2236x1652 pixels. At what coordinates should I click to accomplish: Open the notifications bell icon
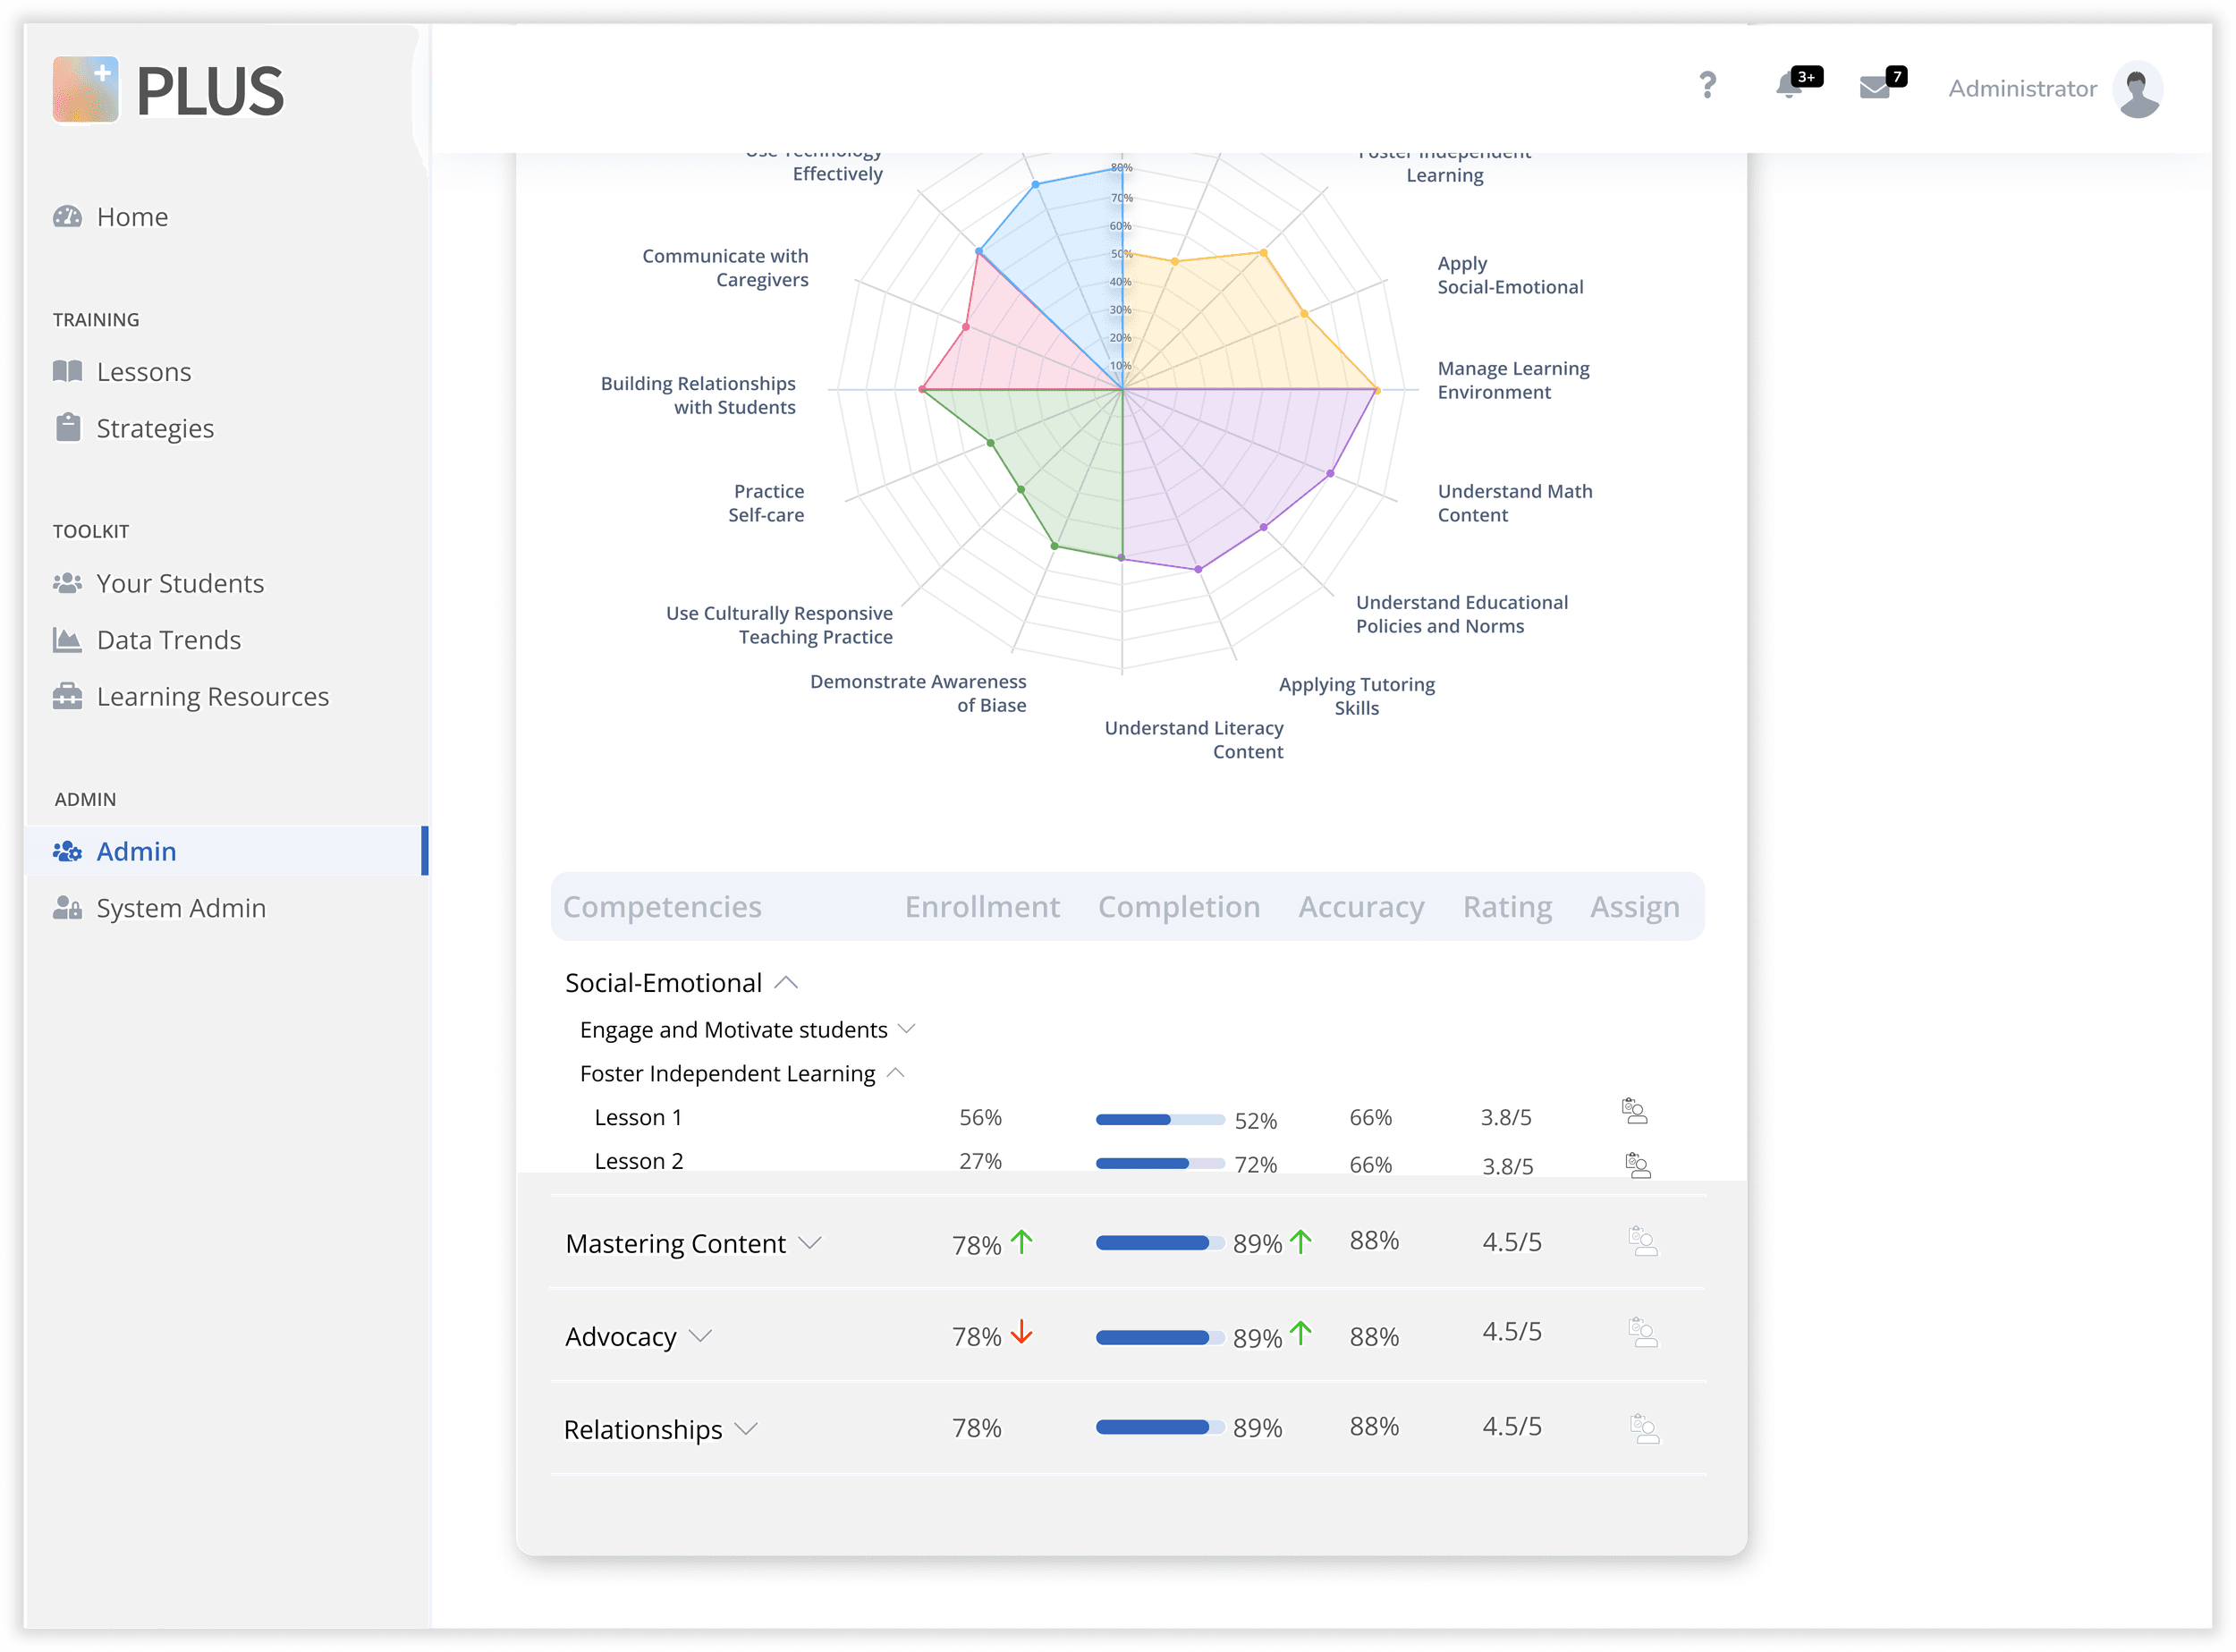click(x=1789, y=86)
